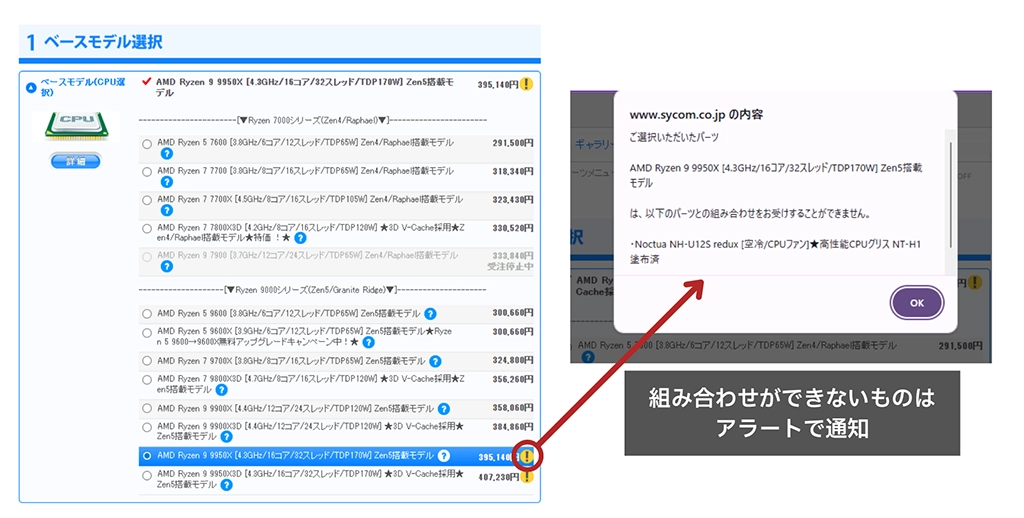Select AMD Ryzen 7 7700X radio button
Viewport: 1024px width, 518px height.
[147, 201]
